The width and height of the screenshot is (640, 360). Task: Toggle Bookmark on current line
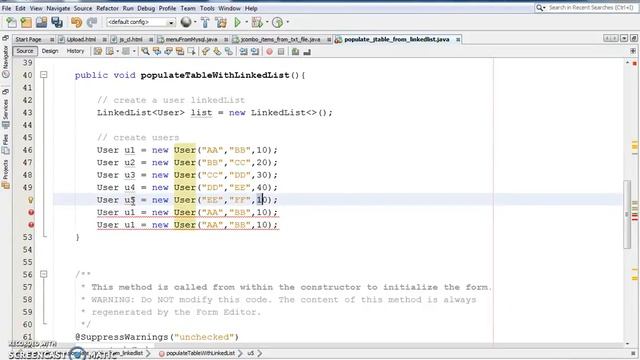click(229, 51)
